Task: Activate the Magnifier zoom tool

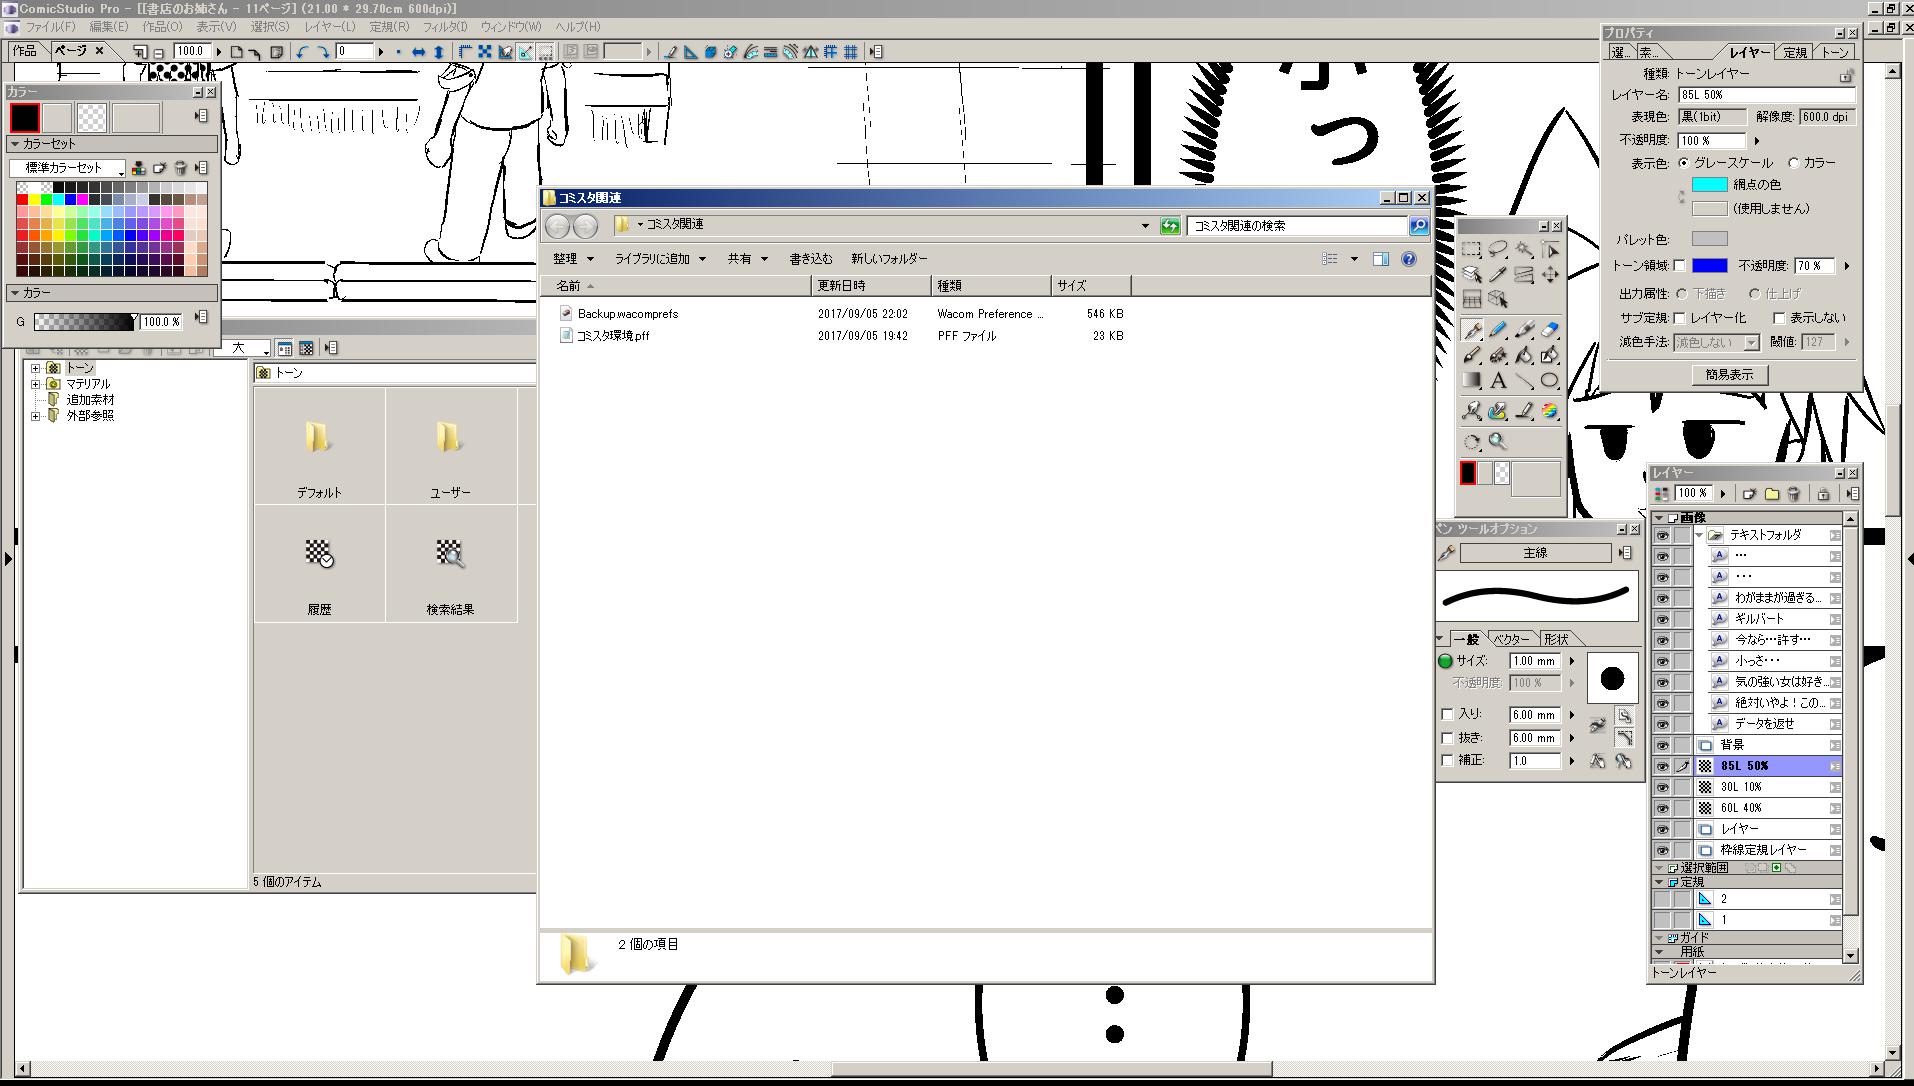Action: tap(1497, 441)
